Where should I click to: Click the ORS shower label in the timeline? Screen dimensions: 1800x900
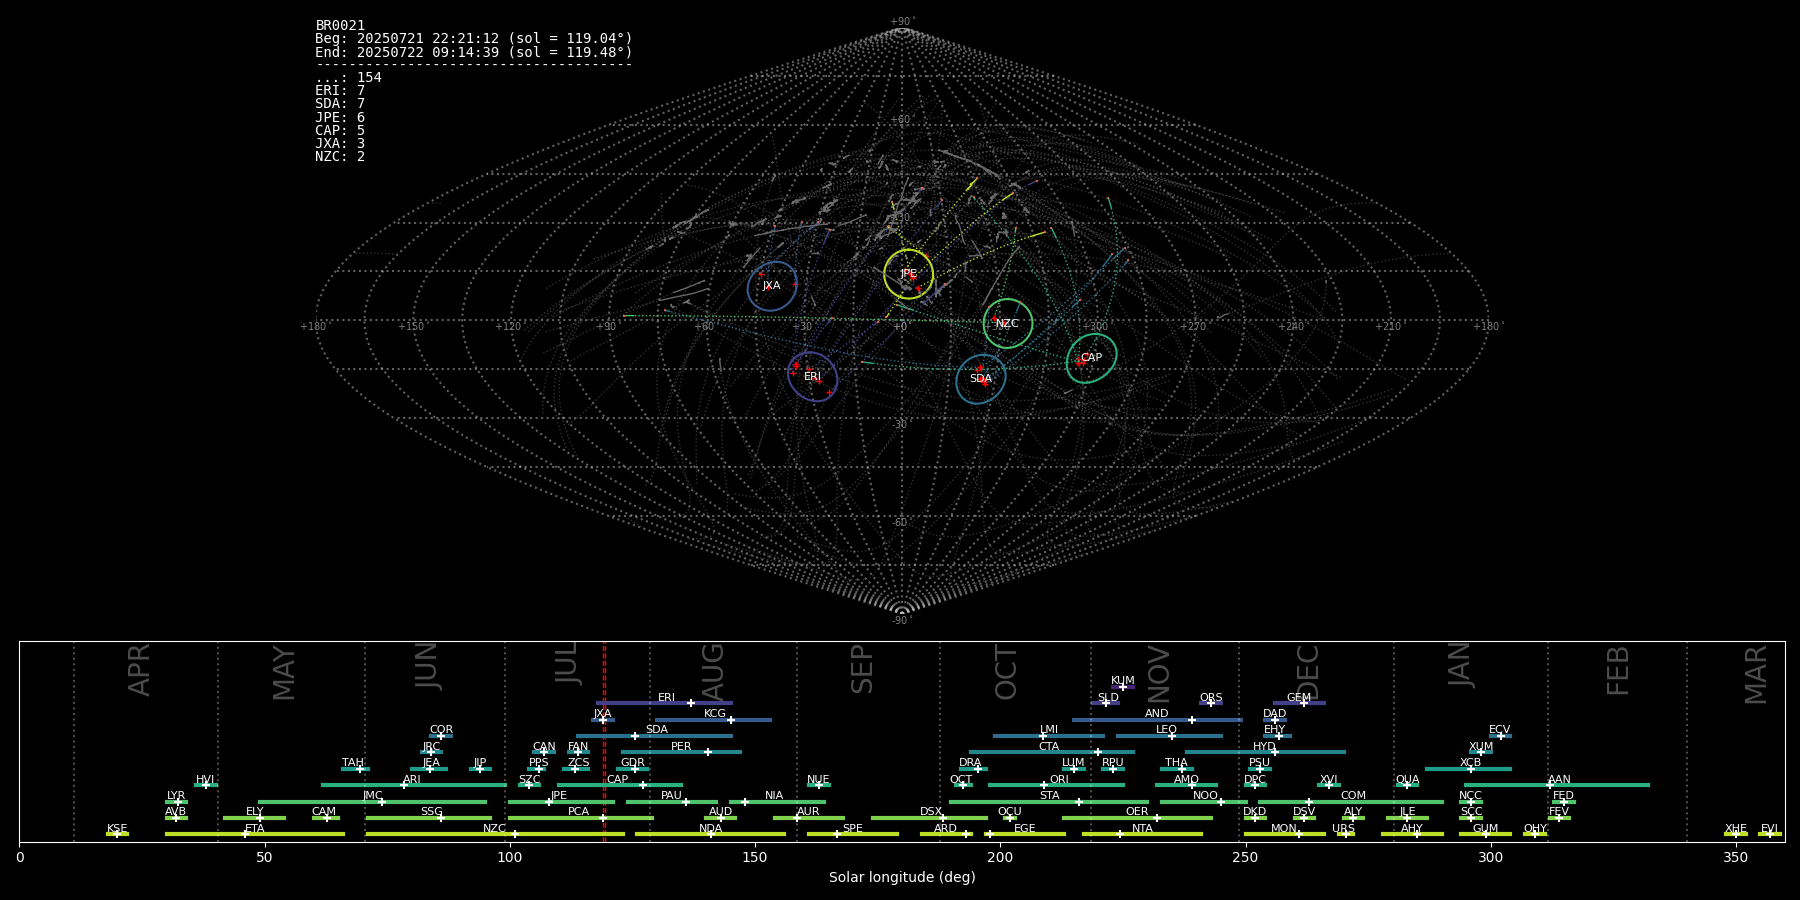(1211, 698)
